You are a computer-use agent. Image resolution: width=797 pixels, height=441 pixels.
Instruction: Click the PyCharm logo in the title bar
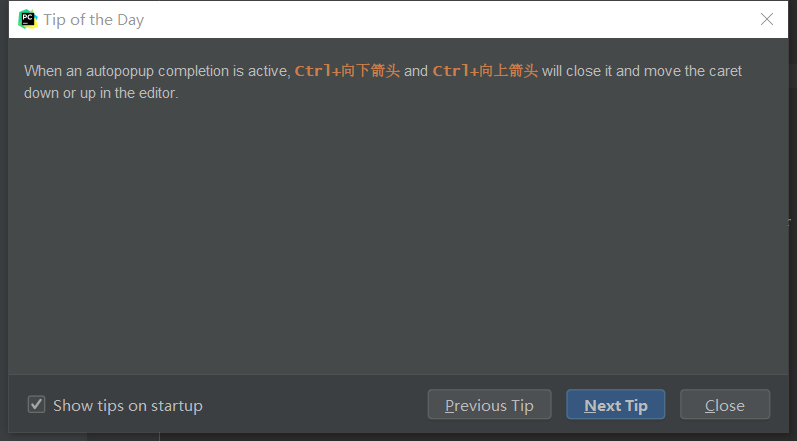point(27,19)
